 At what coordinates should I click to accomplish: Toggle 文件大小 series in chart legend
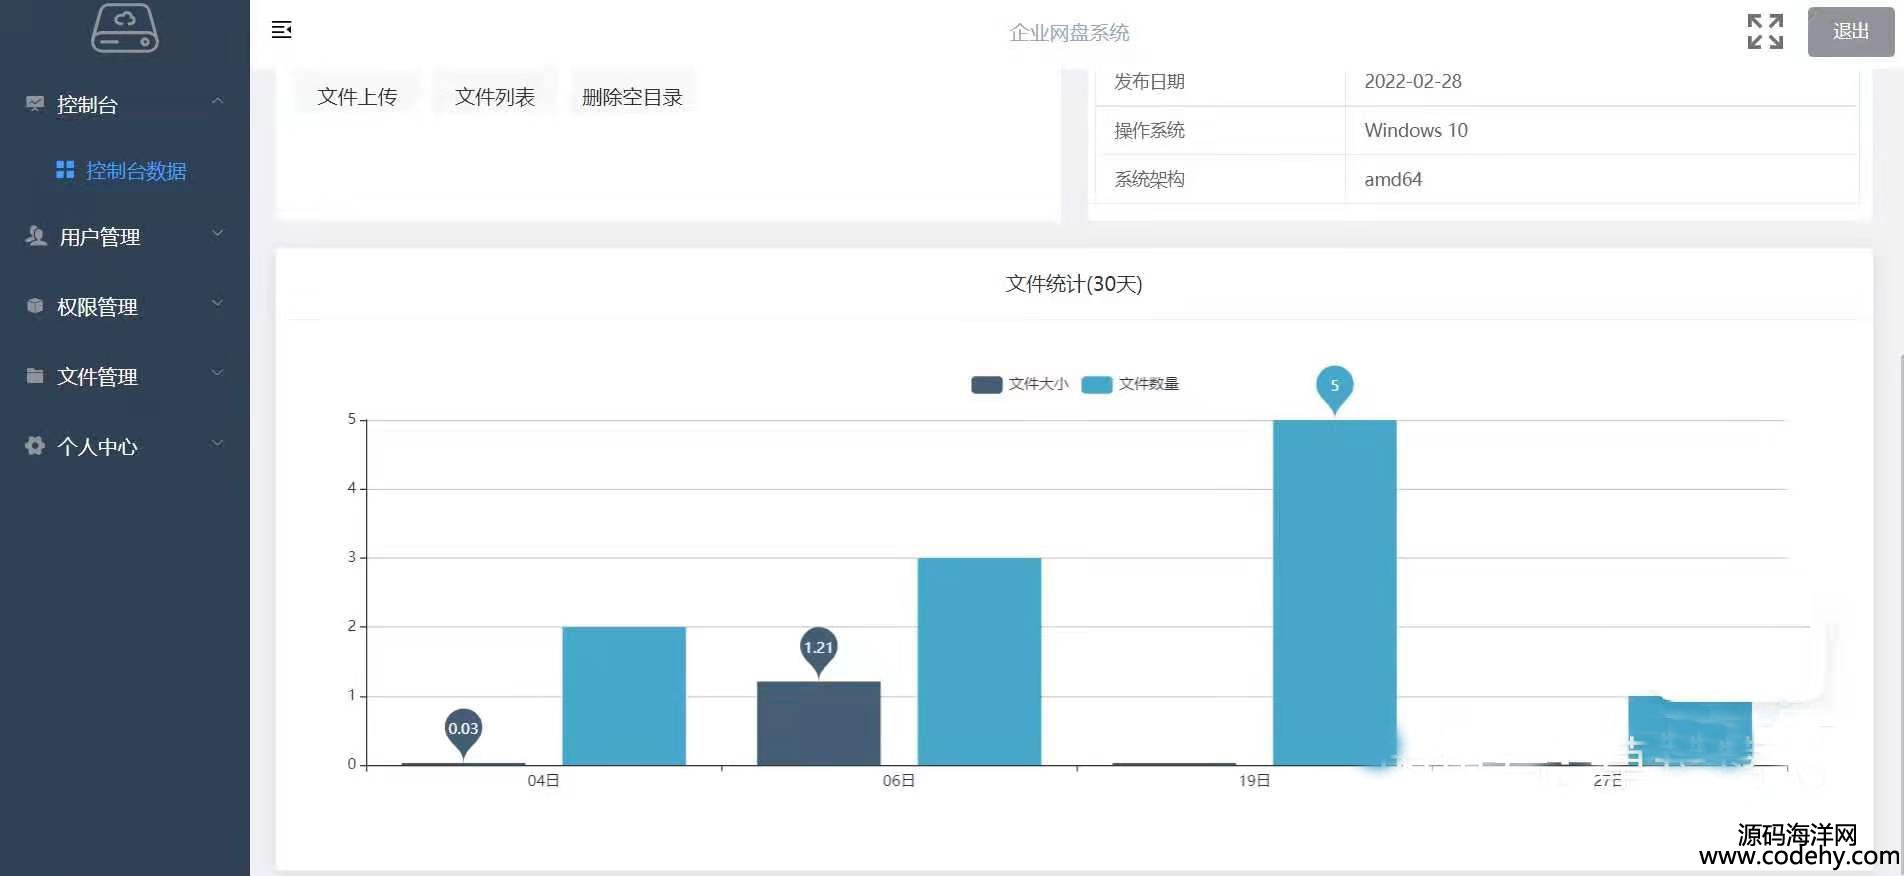click(1019, 385)
